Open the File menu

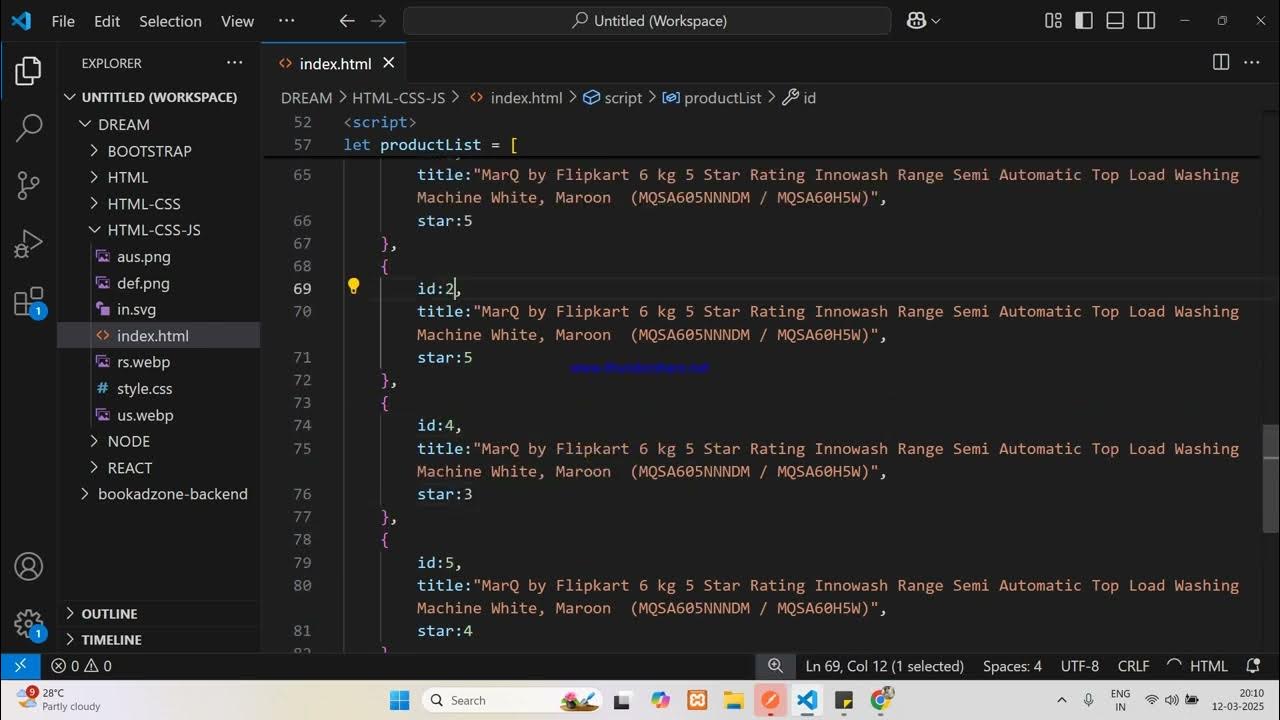[63, 20]
